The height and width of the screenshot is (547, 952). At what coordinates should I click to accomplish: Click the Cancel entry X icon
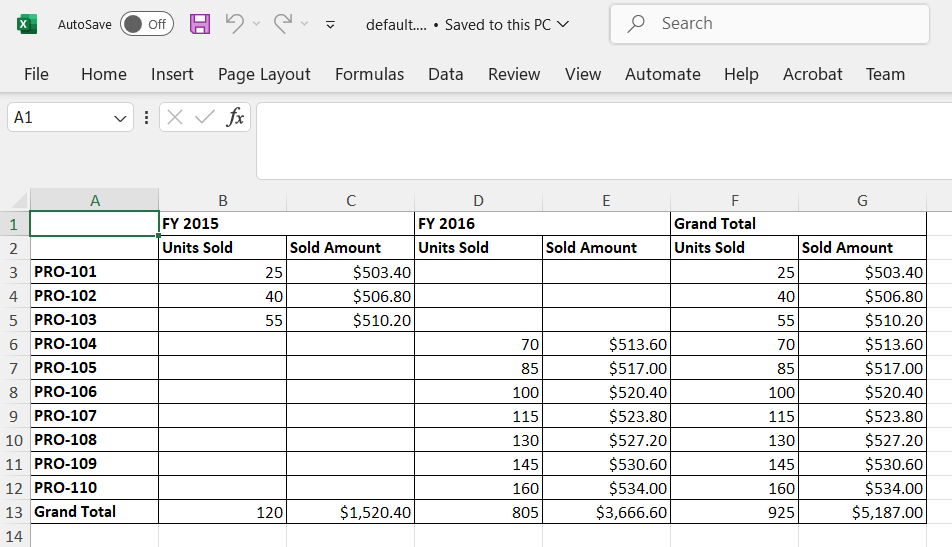(176, 118)
